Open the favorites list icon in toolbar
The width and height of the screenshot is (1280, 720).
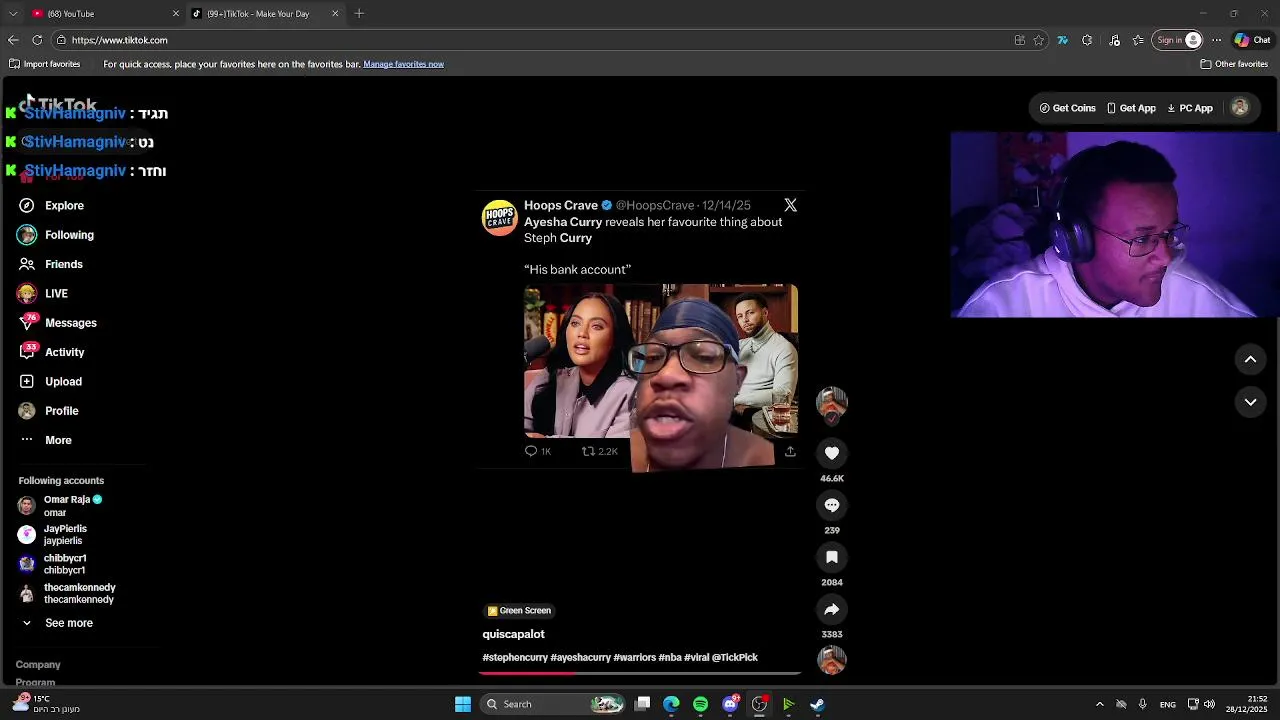coord(1138,40)
